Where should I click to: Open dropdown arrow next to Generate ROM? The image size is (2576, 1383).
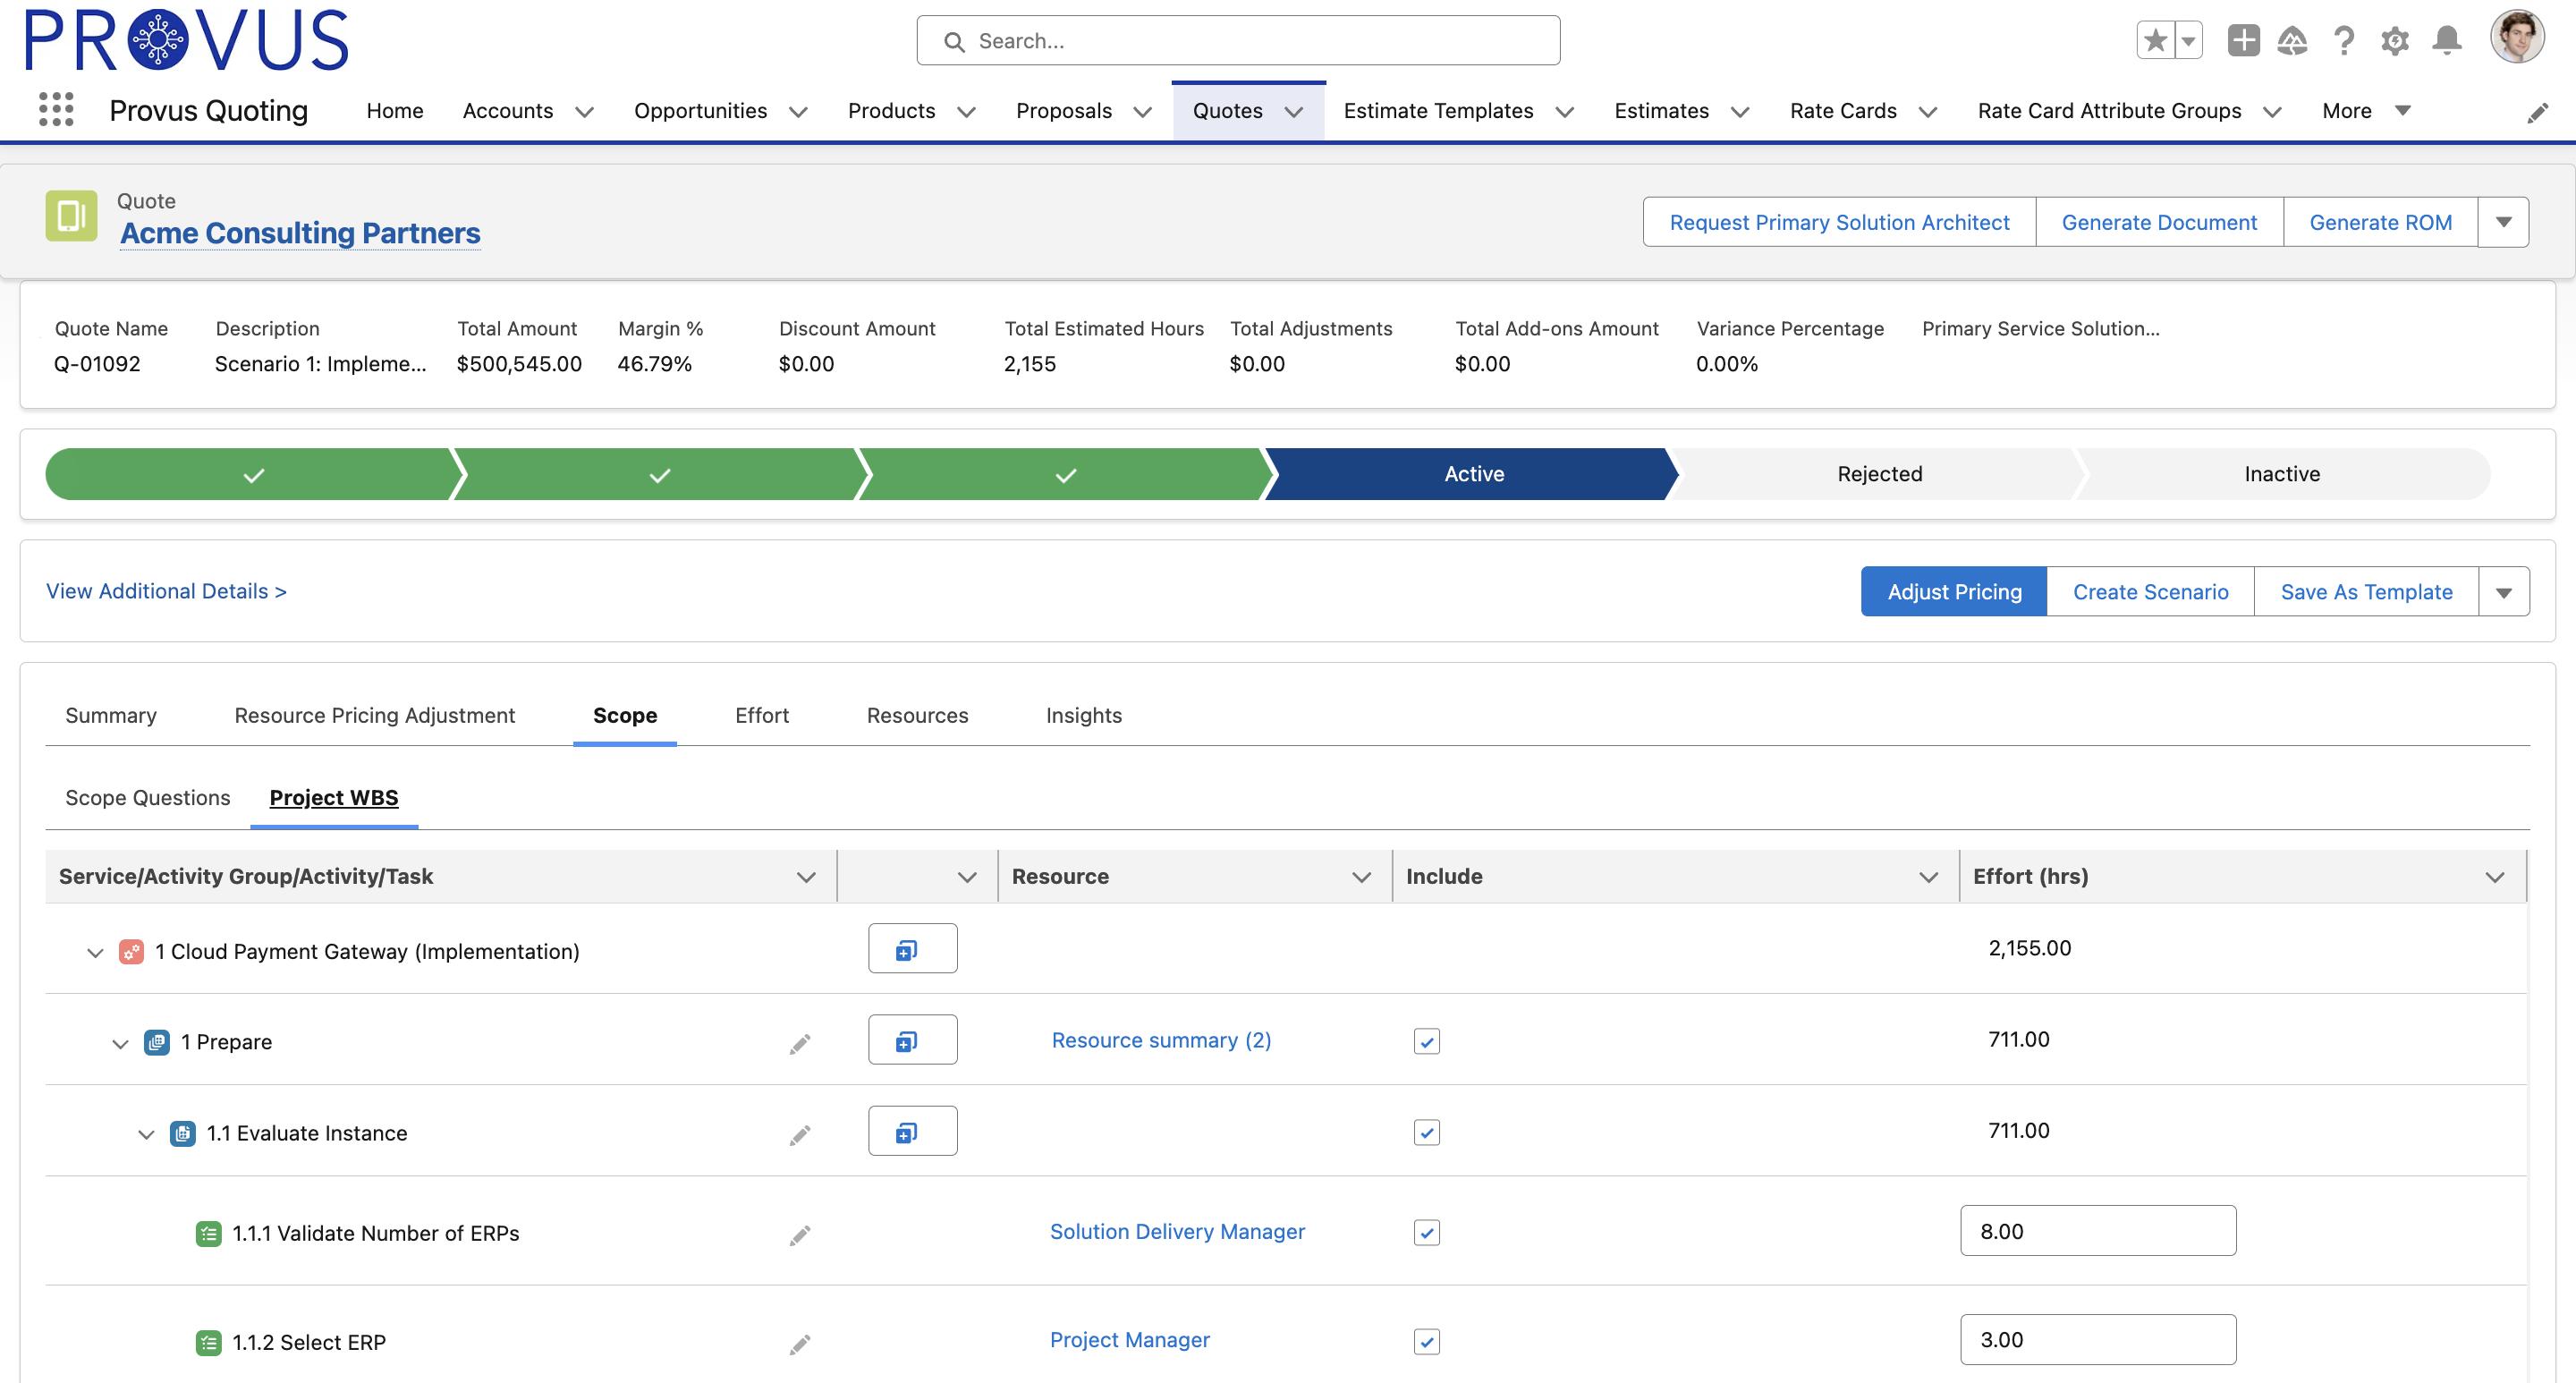click(2503, 222)
